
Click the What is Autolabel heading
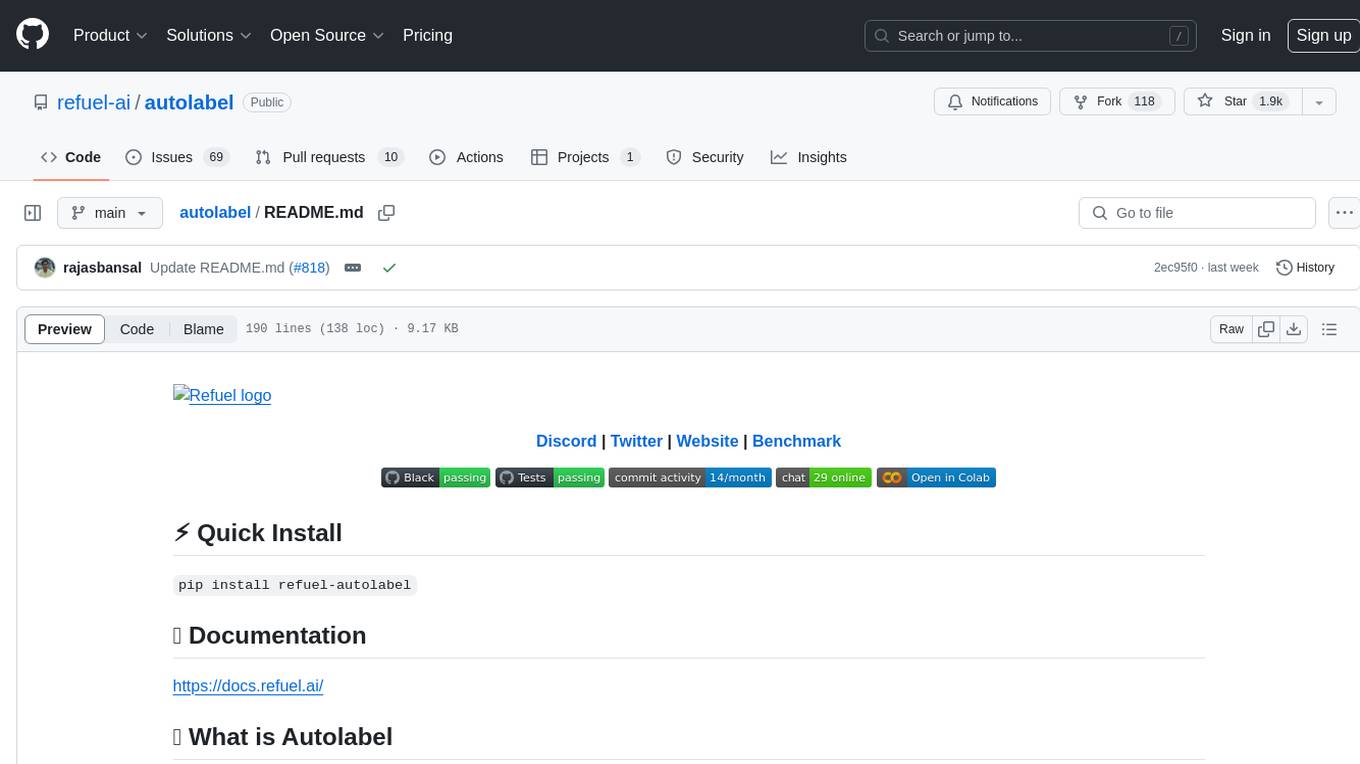pyautogui.click(x=283, y=737)
